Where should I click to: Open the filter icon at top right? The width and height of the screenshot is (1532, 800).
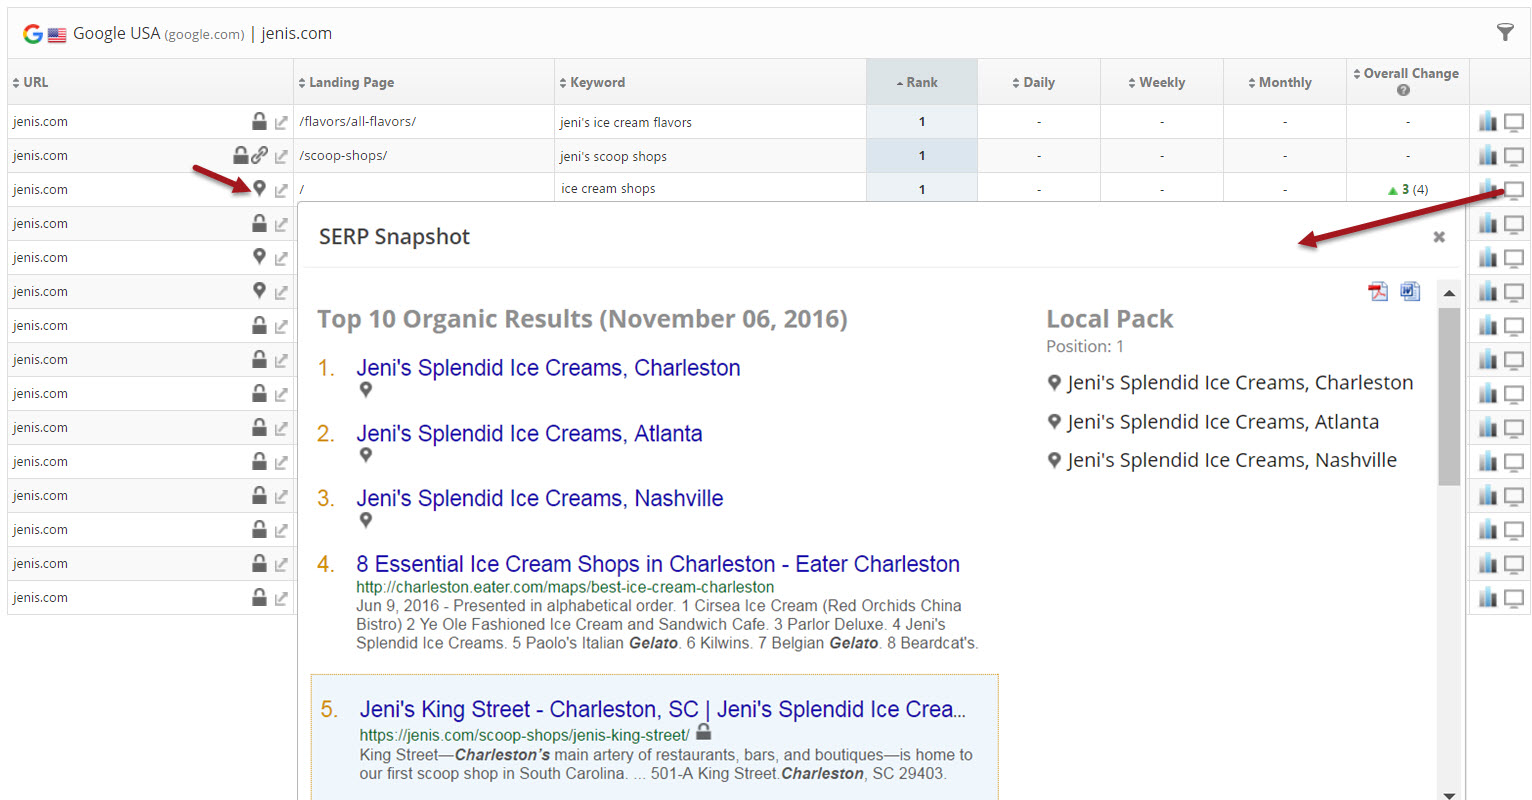[x=1504, y=33]
